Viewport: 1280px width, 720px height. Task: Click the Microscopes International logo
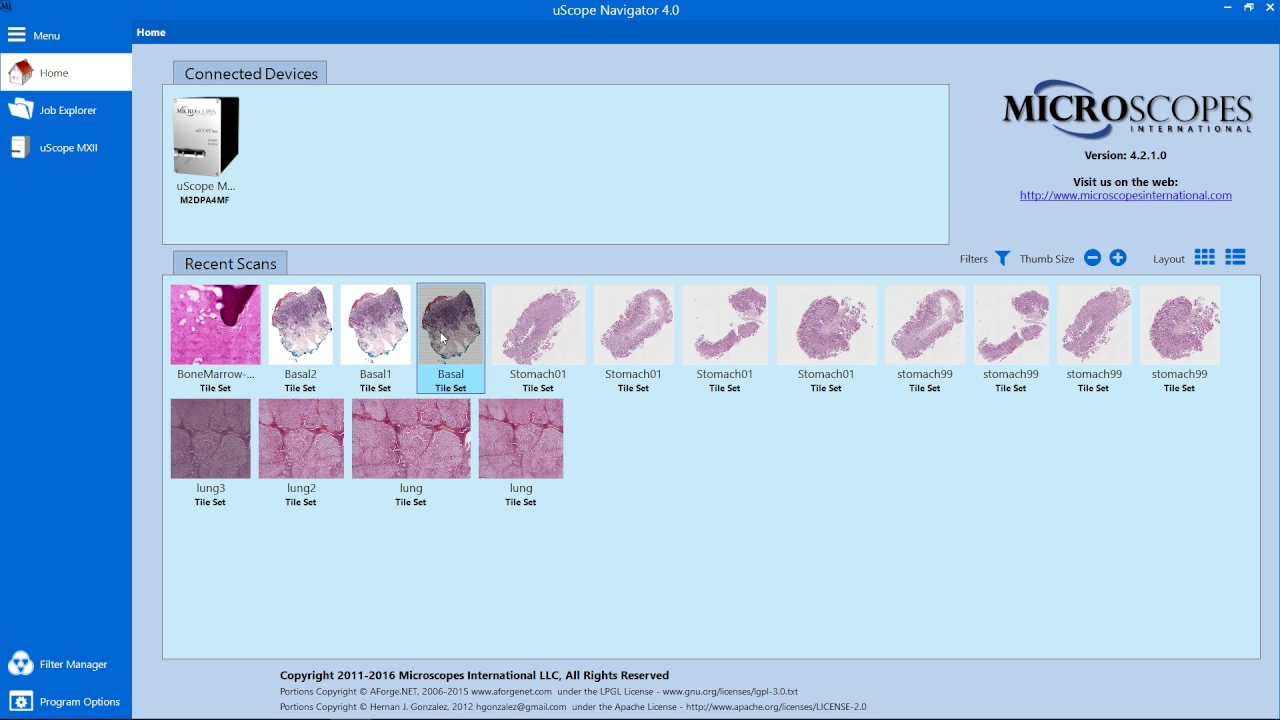(x=1127, y=108)
